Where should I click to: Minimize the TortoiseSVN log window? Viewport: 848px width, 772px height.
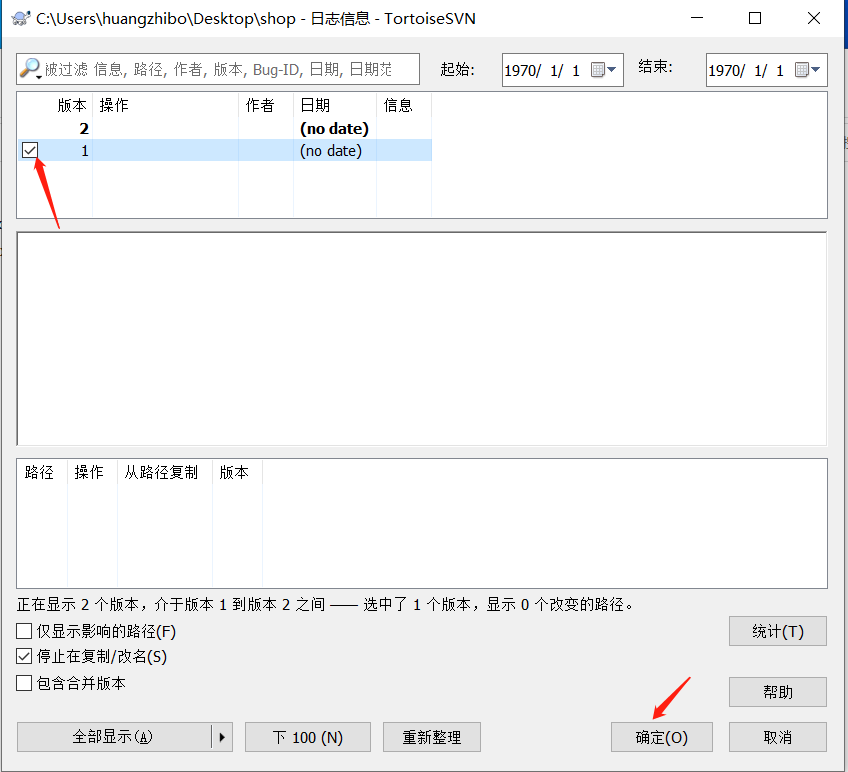pos(697,18)
